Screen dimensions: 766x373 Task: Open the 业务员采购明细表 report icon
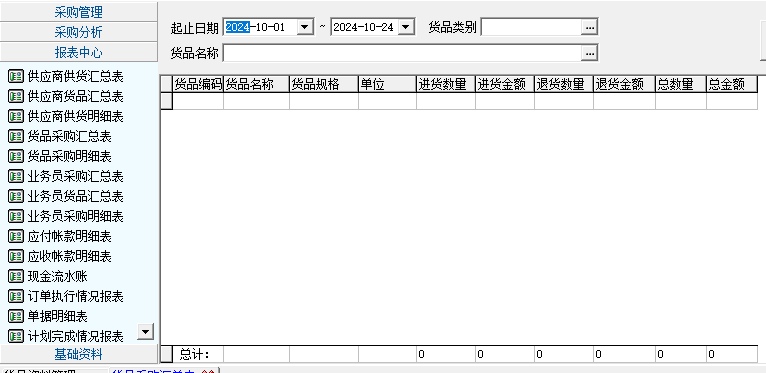click(16, 216)
